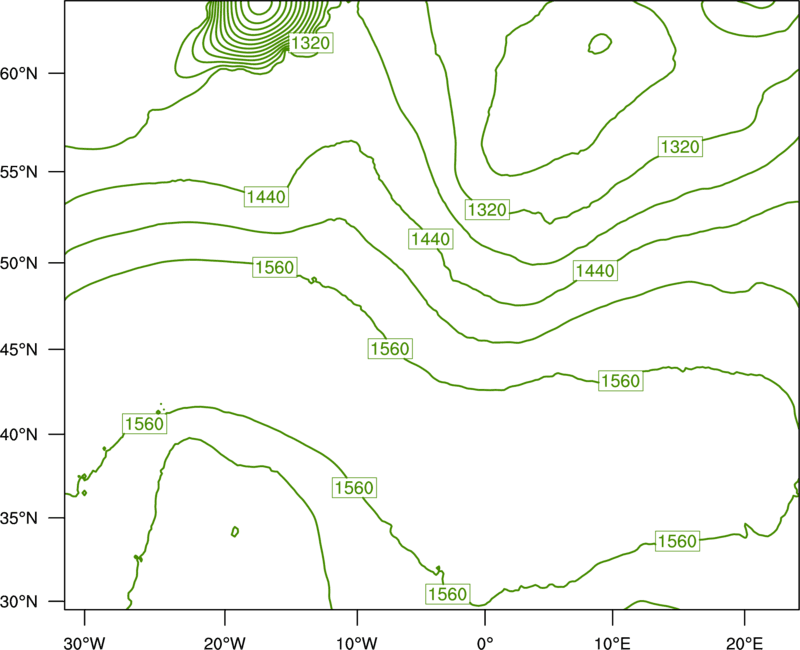800x650 pixels.
Task: Click the 10°W longitude axis label
Action: coord(357,643)
